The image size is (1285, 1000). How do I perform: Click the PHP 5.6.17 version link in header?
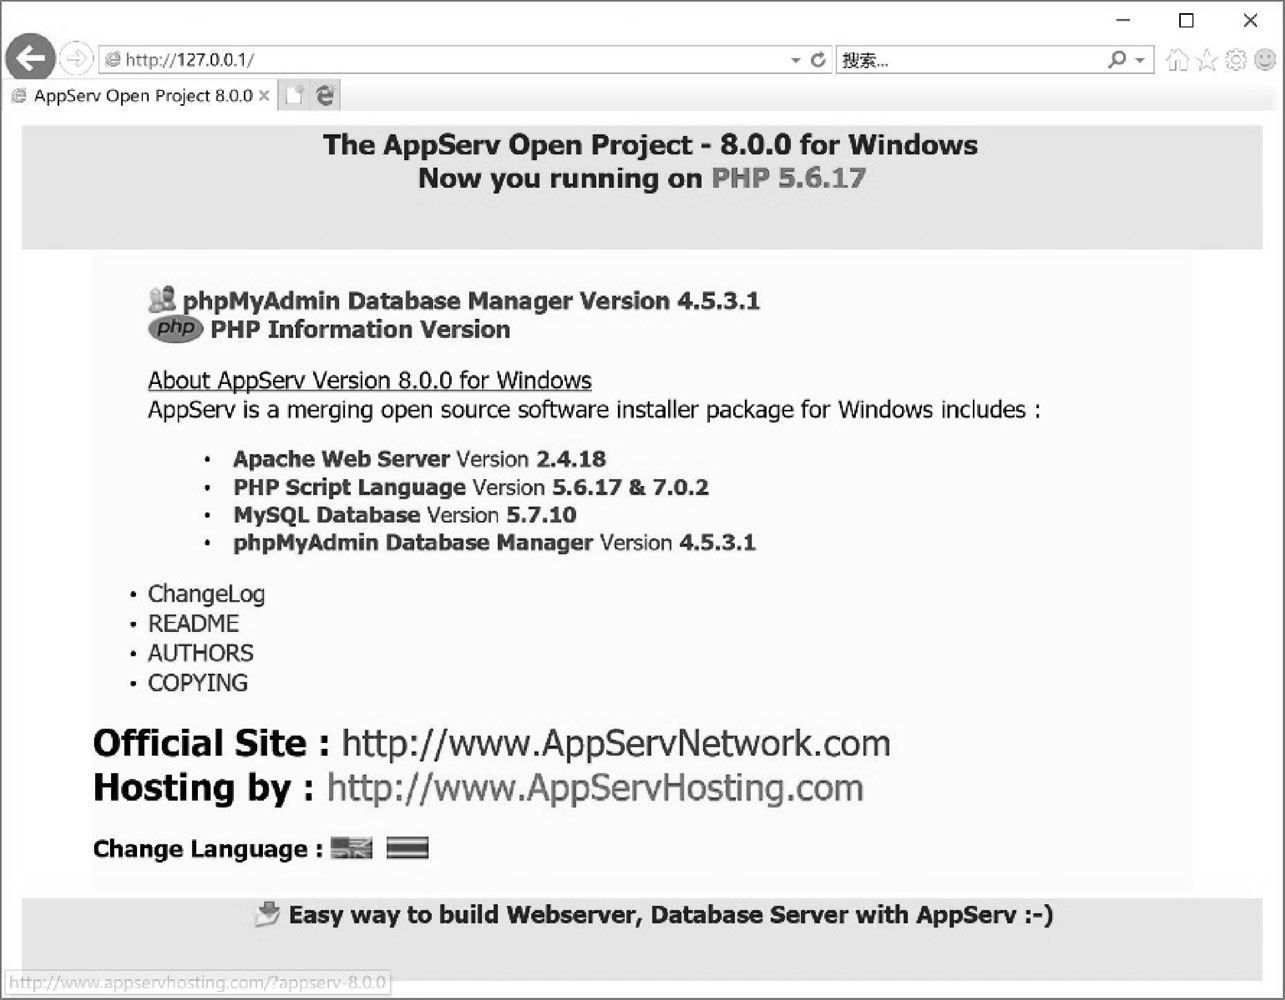[788, 178]
